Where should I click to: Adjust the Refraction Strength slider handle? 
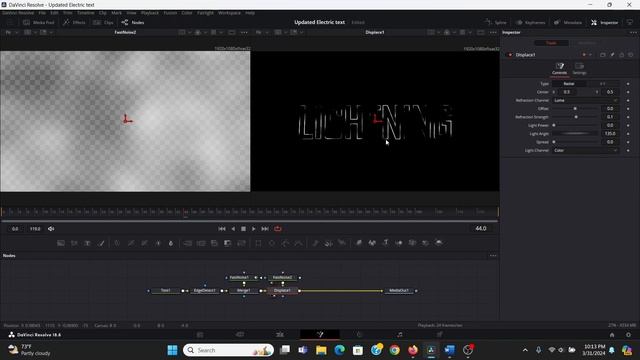(576, 117)
